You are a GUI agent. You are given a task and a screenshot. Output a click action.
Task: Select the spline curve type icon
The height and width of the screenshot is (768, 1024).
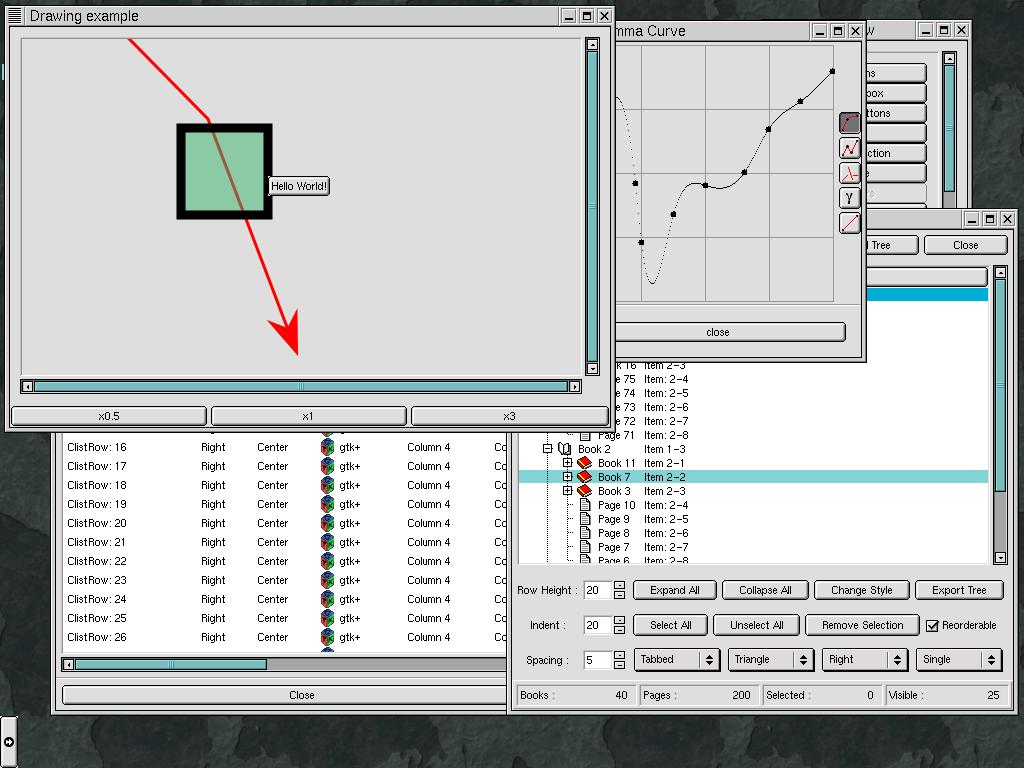[849, 123]
